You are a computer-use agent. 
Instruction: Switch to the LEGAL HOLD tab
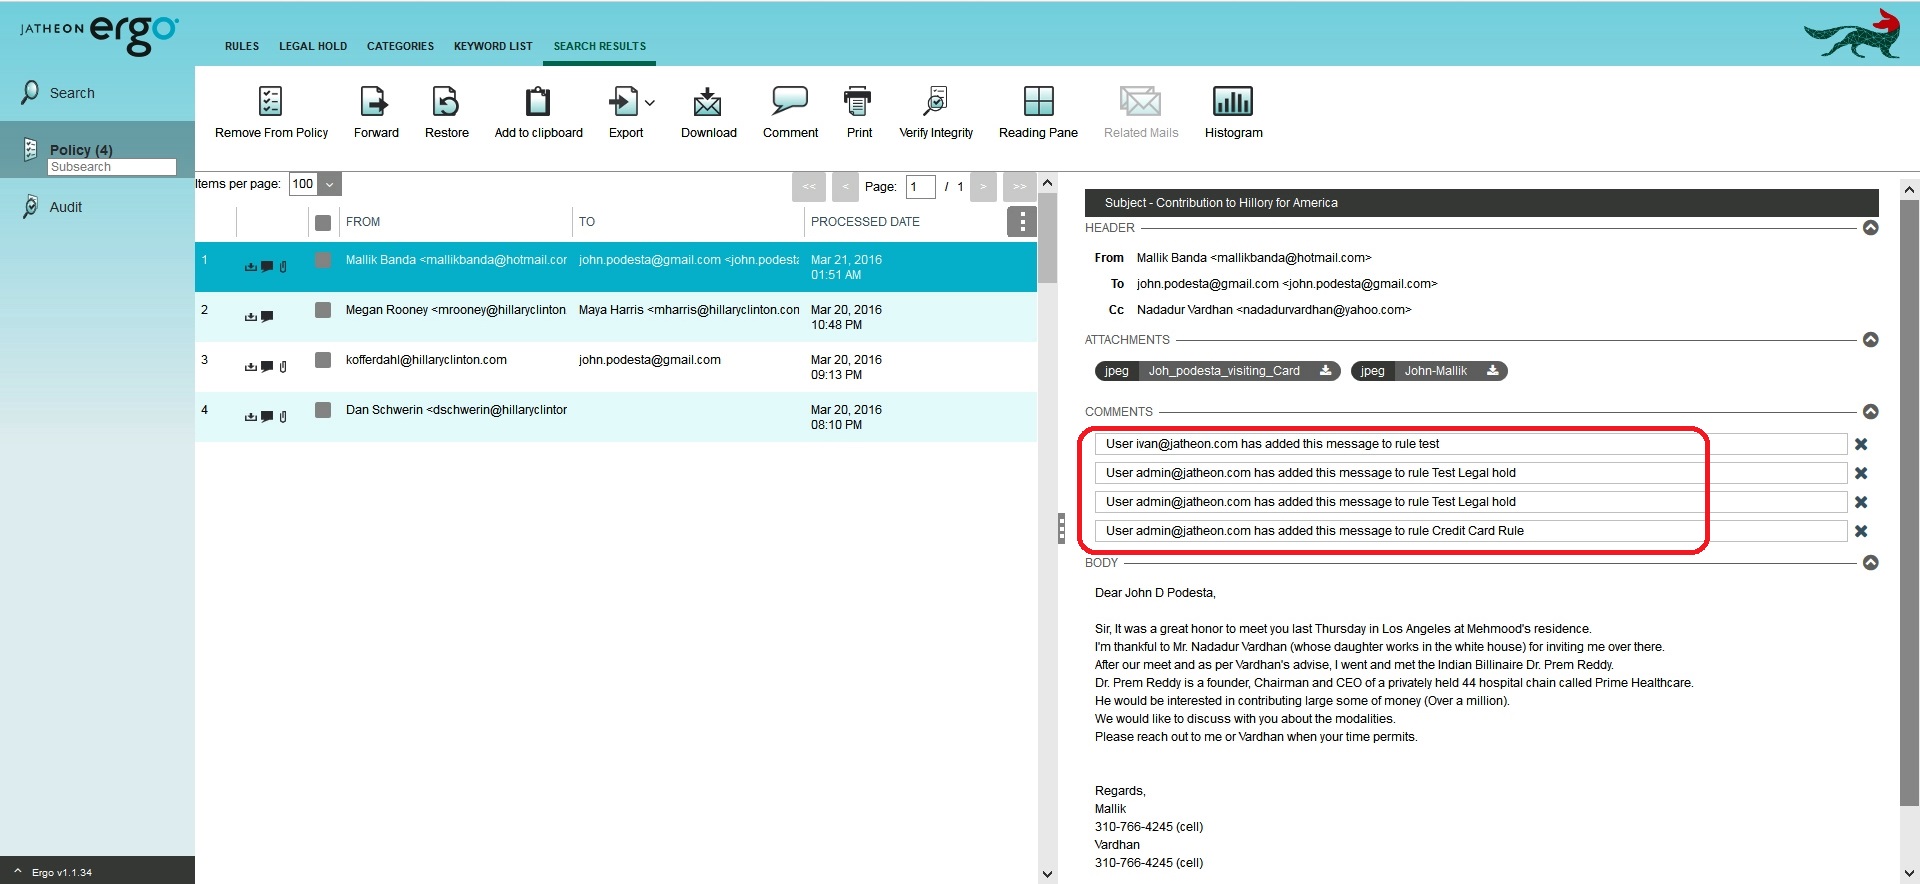313,46
